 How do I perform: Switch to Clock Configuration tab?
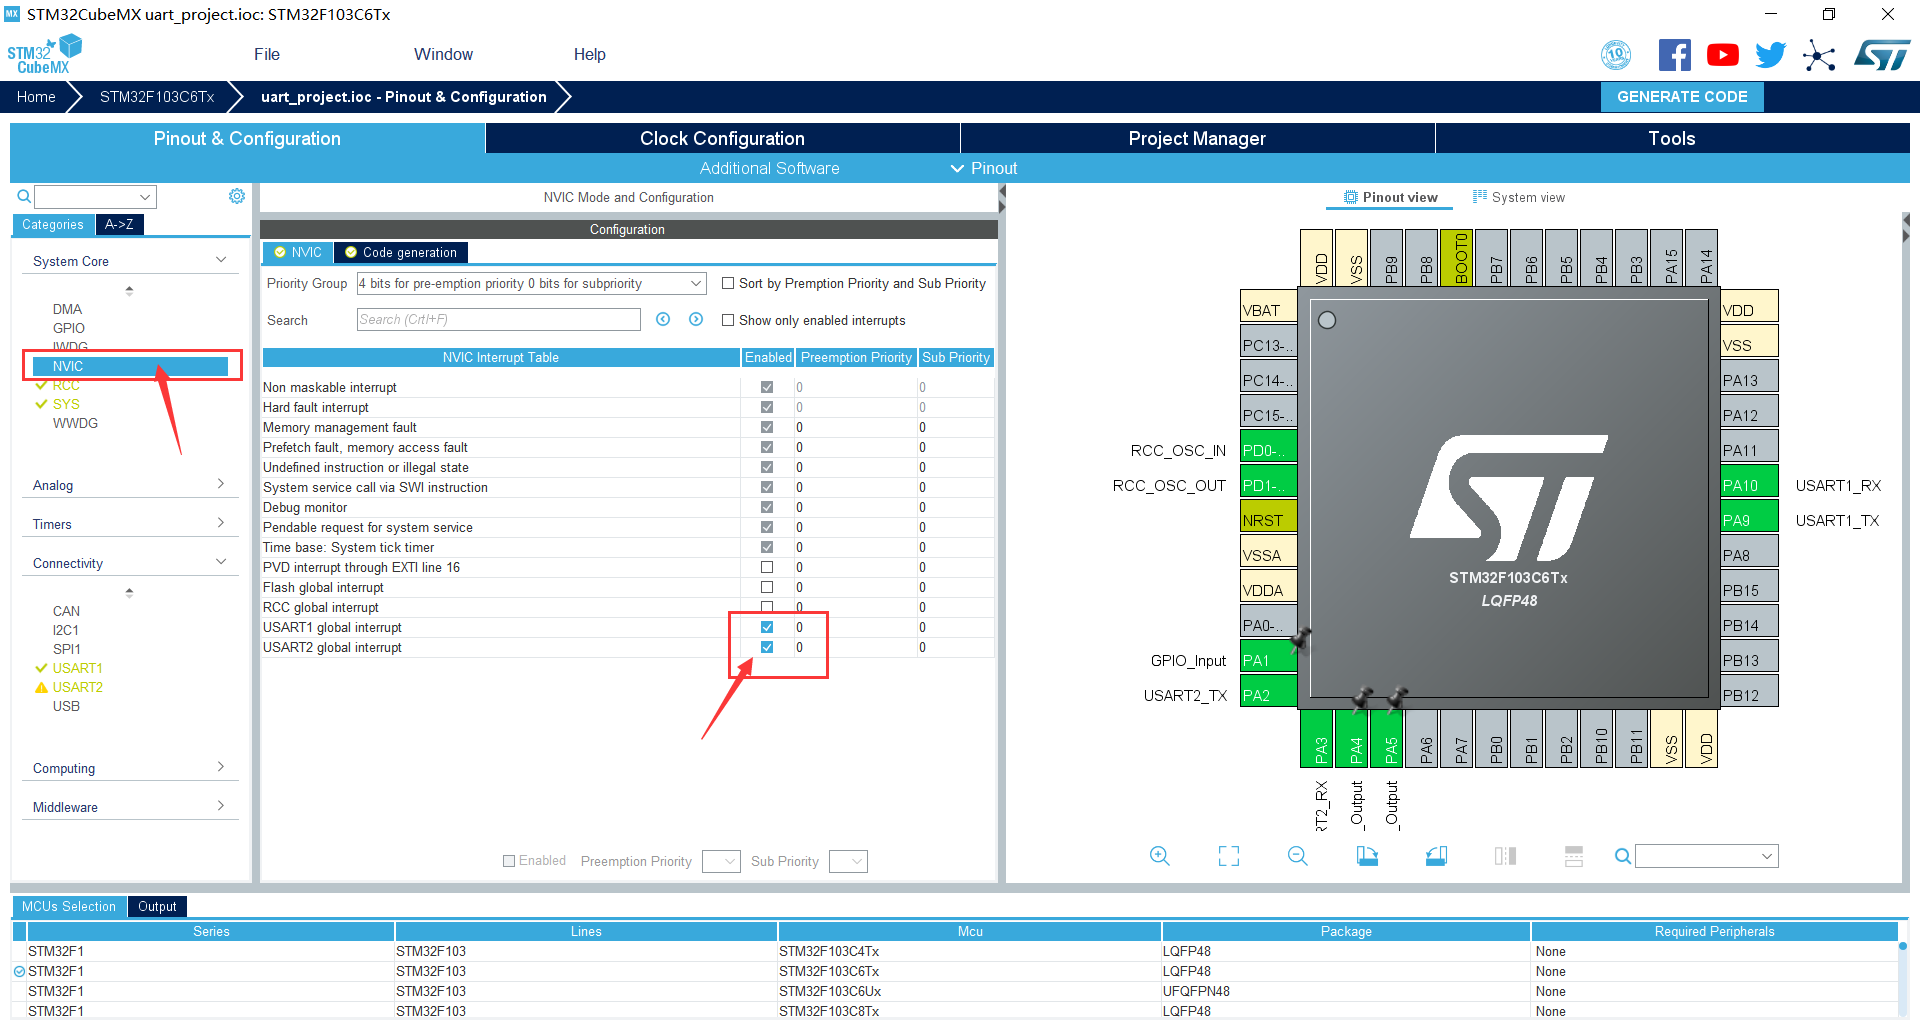(x=722, y=138)
